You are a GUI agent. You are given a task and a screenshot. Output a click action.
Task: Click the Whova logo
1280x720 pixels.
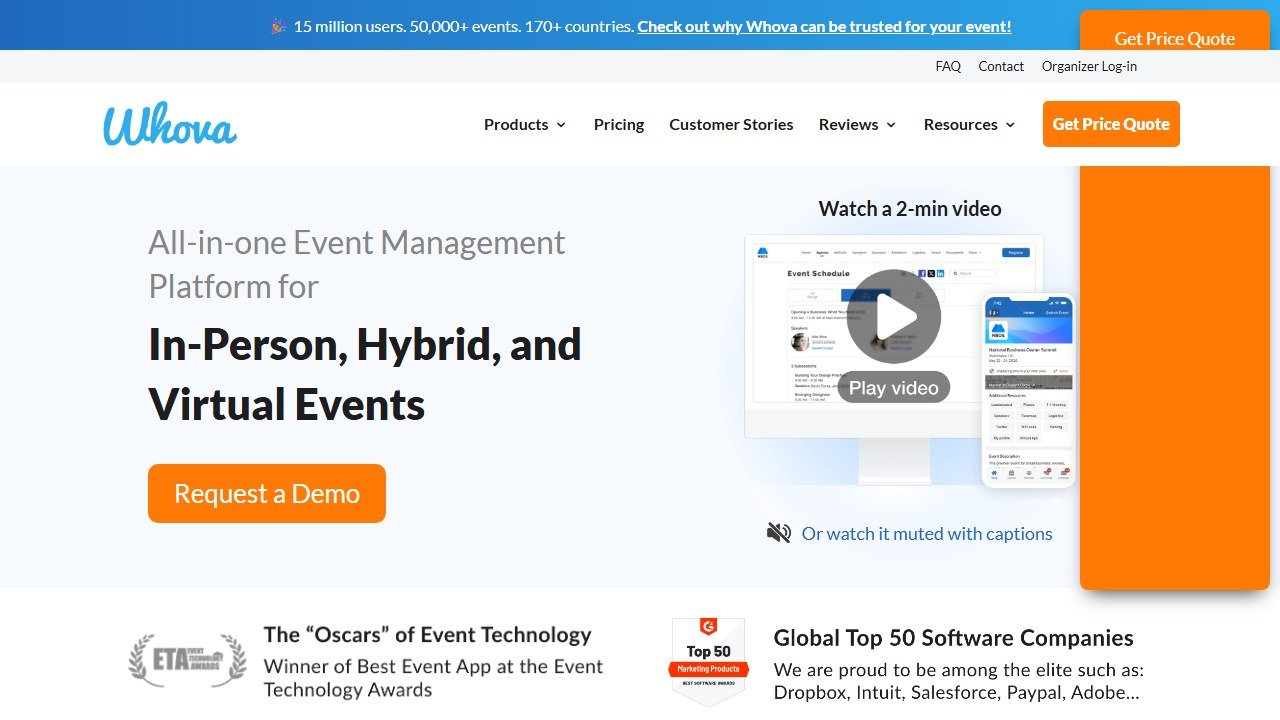pyautogui.click(x=170, y=124)
